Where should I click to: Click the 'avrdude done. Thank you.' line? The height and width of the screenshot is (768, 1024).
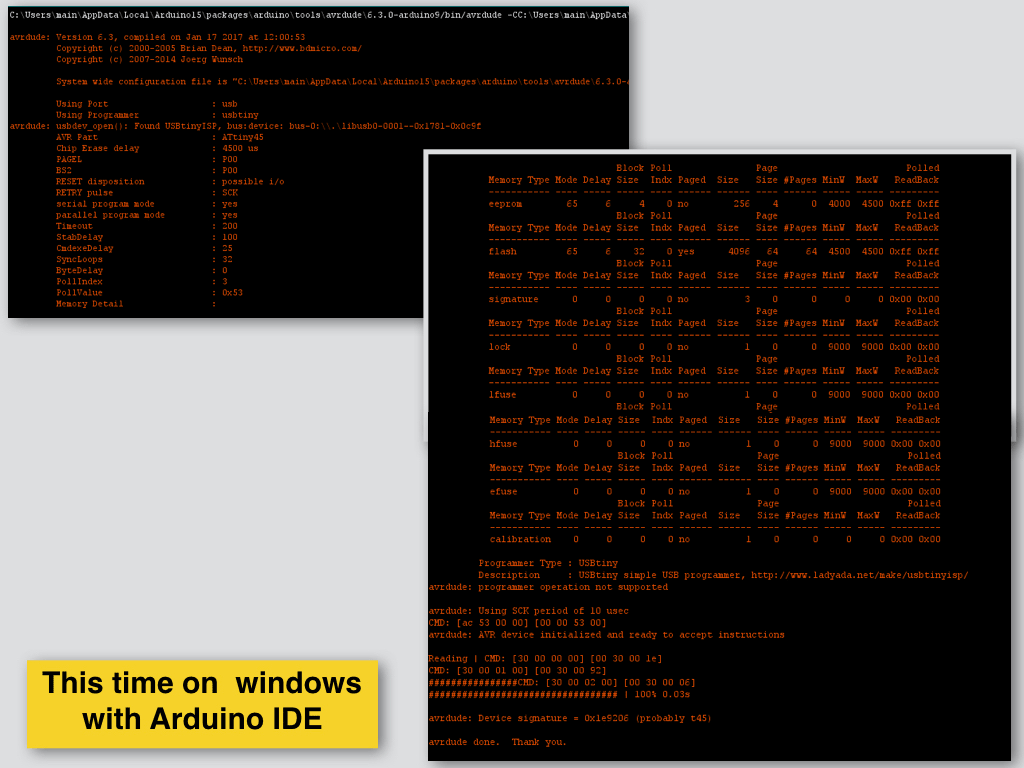pos(498,742)
